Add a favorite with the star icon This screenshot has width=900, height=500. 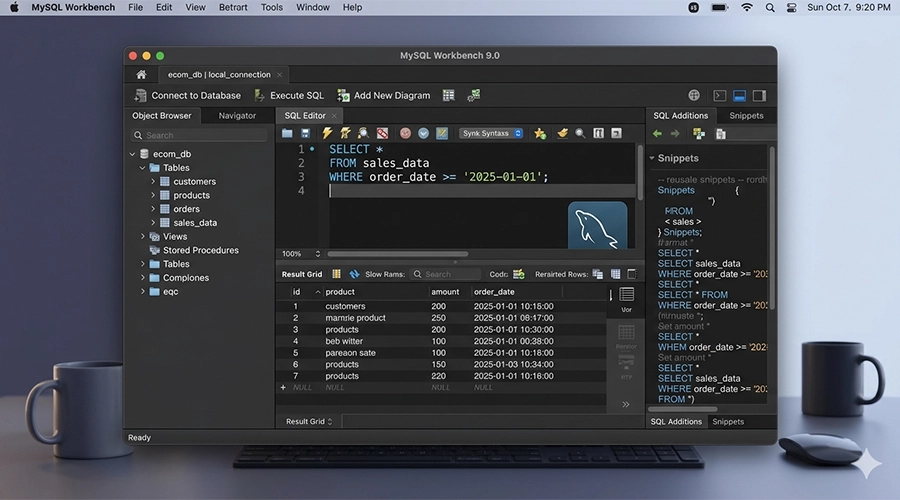[540, 133]
